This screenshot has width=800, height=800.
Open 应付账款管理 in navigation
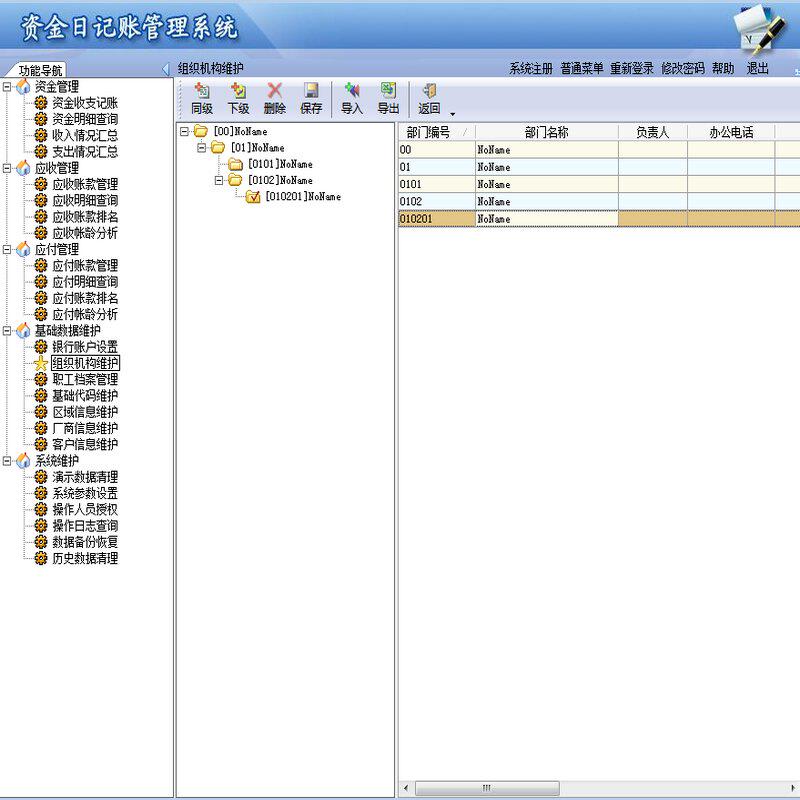pos(85,266)
